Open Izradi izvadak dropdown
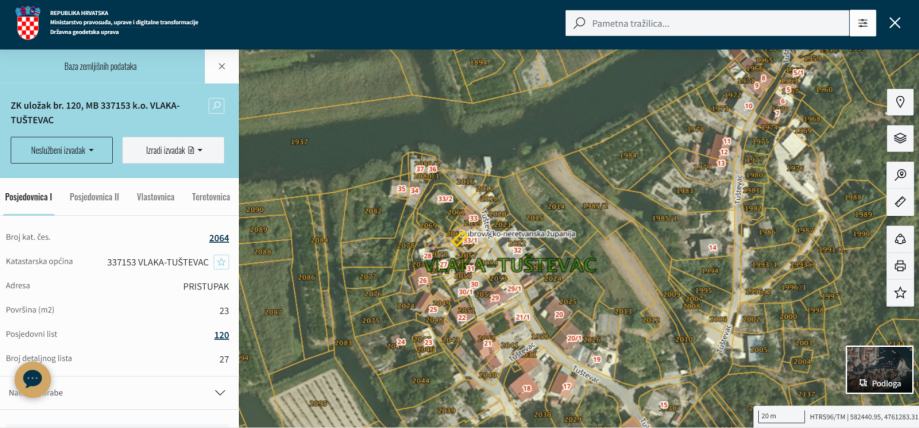The height and width of the screenshot is (428, 919). (173, 150)
